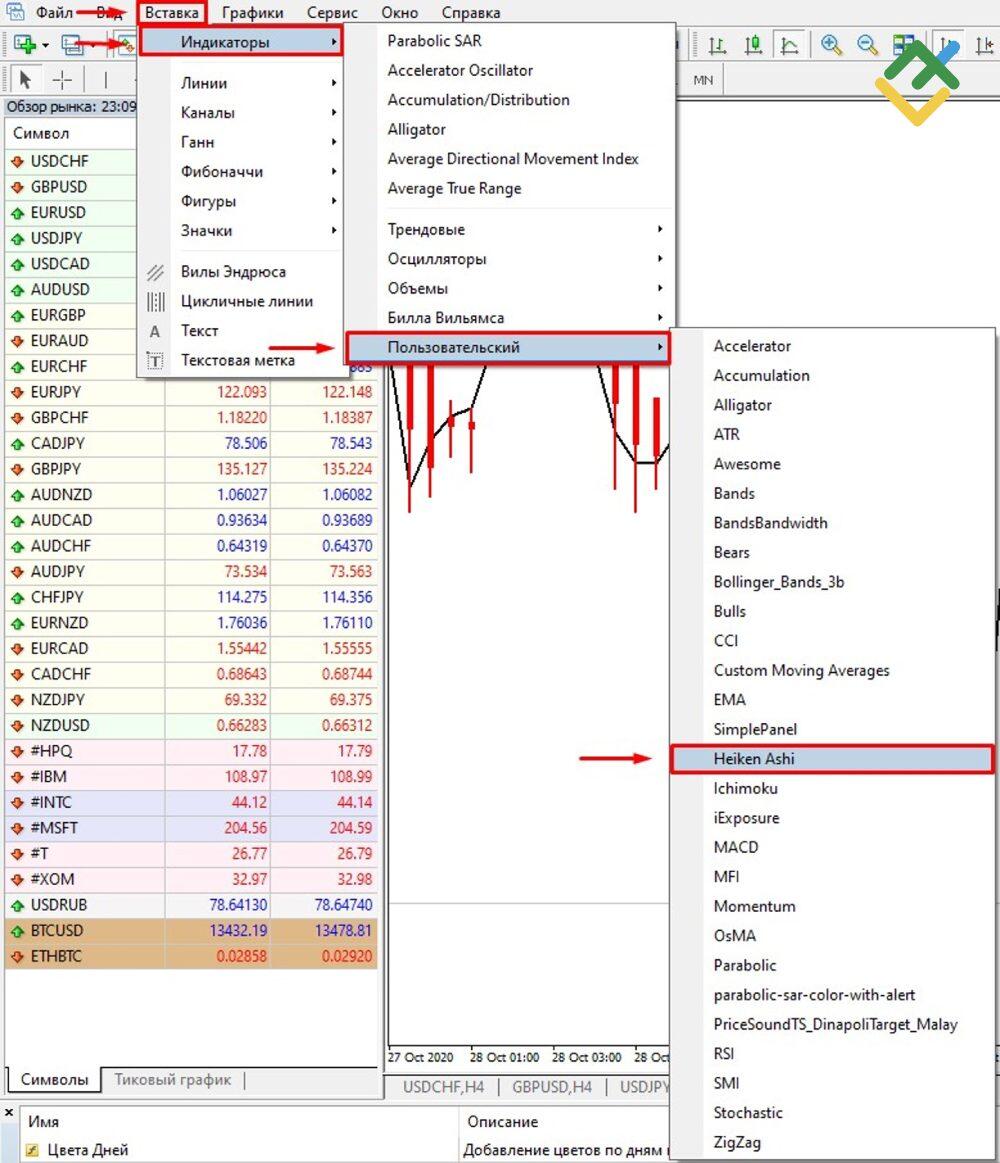Click the letter A text icon
Screen dimensions: 1000x1163
click(x=154, y=332)
